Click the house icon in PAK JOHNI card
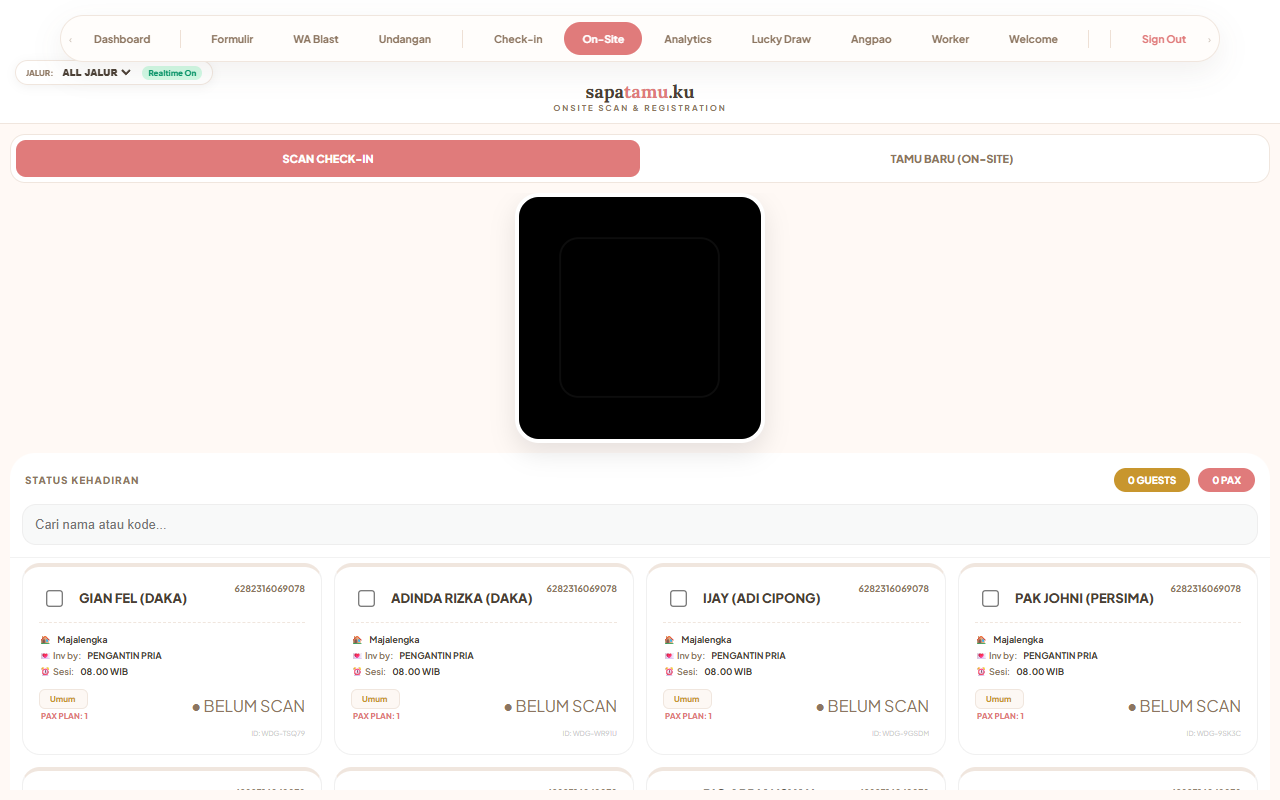The width and height of the screenshot is (1280, 800). [981, 640]
